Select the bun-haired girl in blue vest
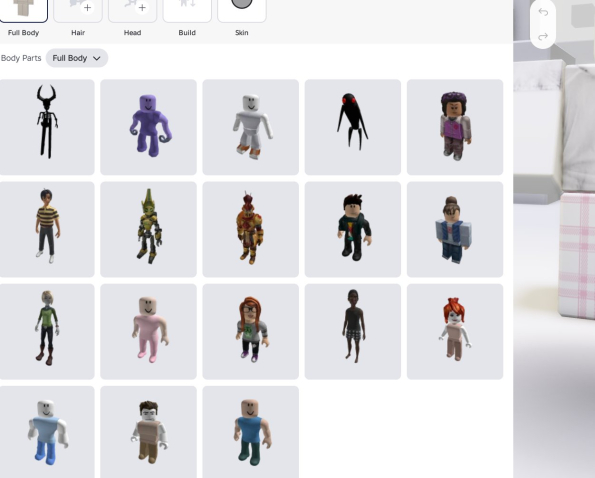Screen dimensions: 595x478 pos(455,229)
